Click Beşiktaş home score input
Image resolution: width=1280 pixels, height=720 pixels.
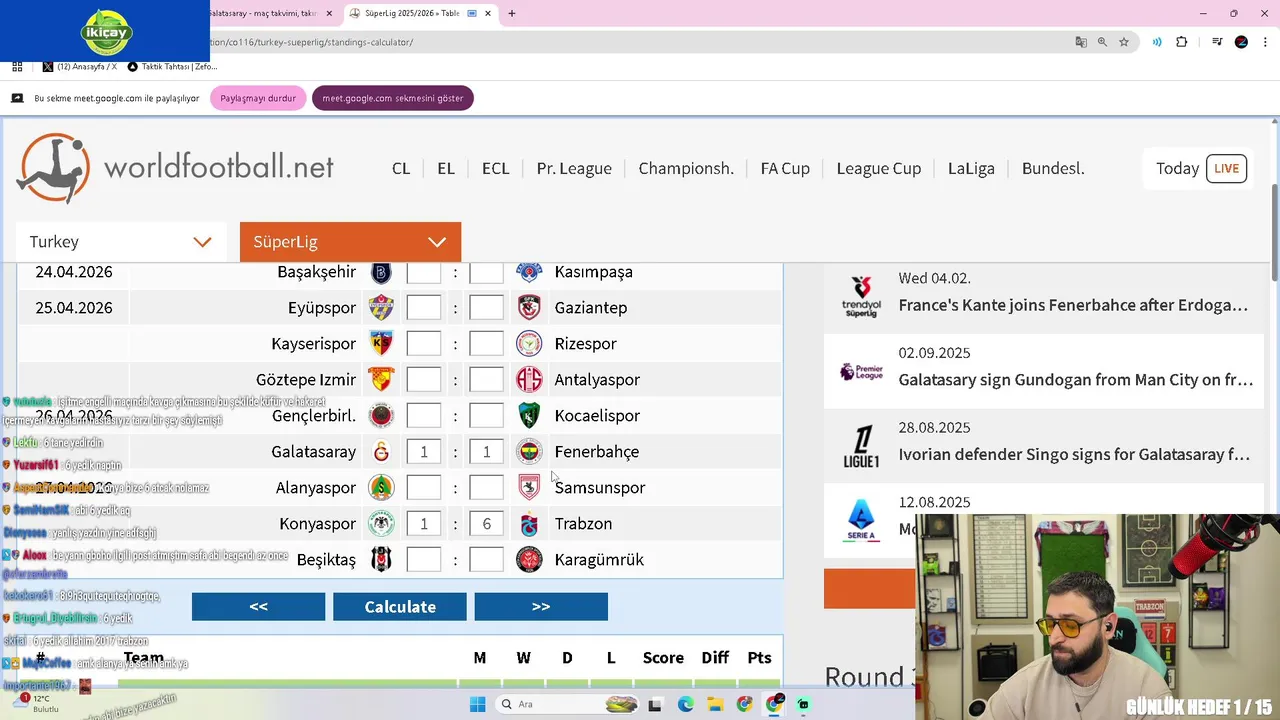coord(423,559)
